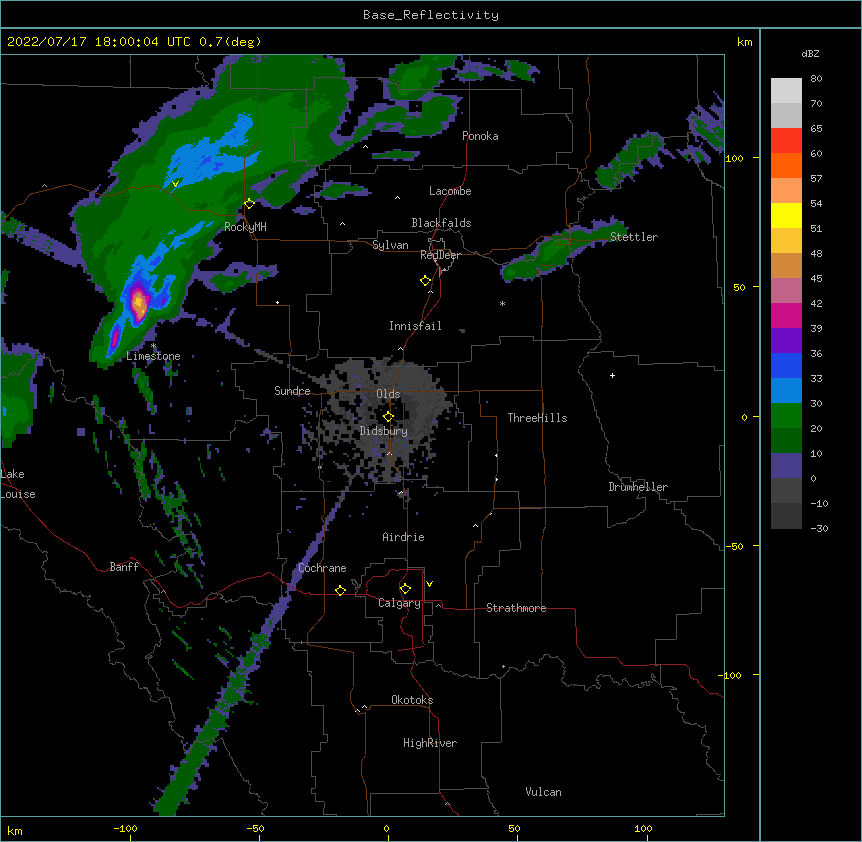Screen dimensions: 862x842
Task: Click the Cochrane city label
Action: click(322, 568)
